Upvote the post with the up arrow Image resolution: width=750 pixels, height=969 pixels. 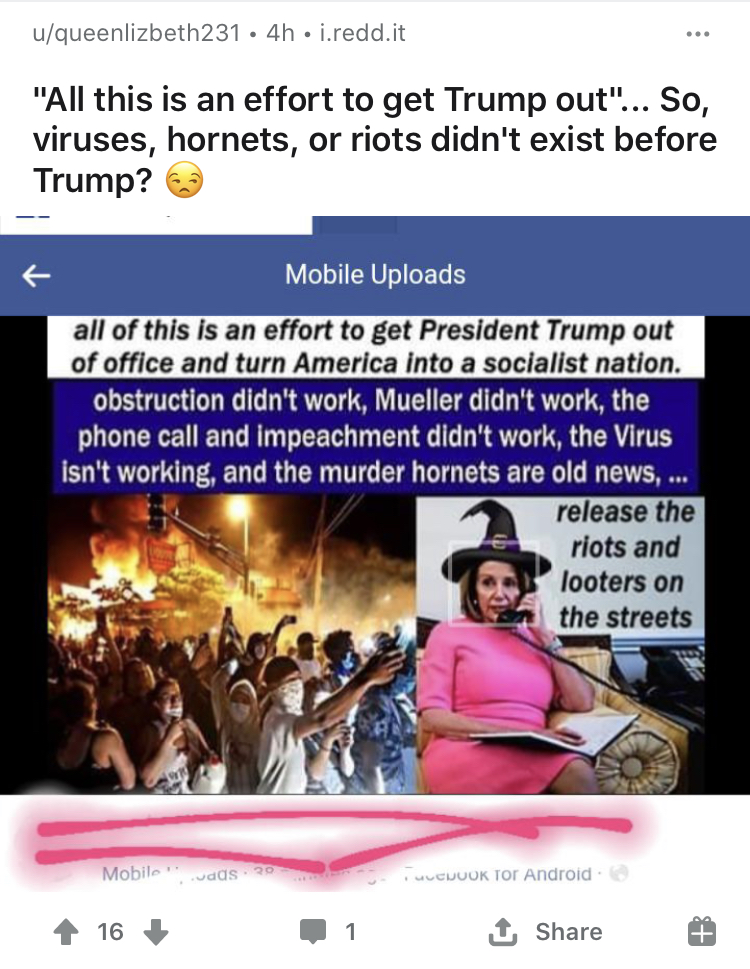pyautogui.click(x=66, y=931)
